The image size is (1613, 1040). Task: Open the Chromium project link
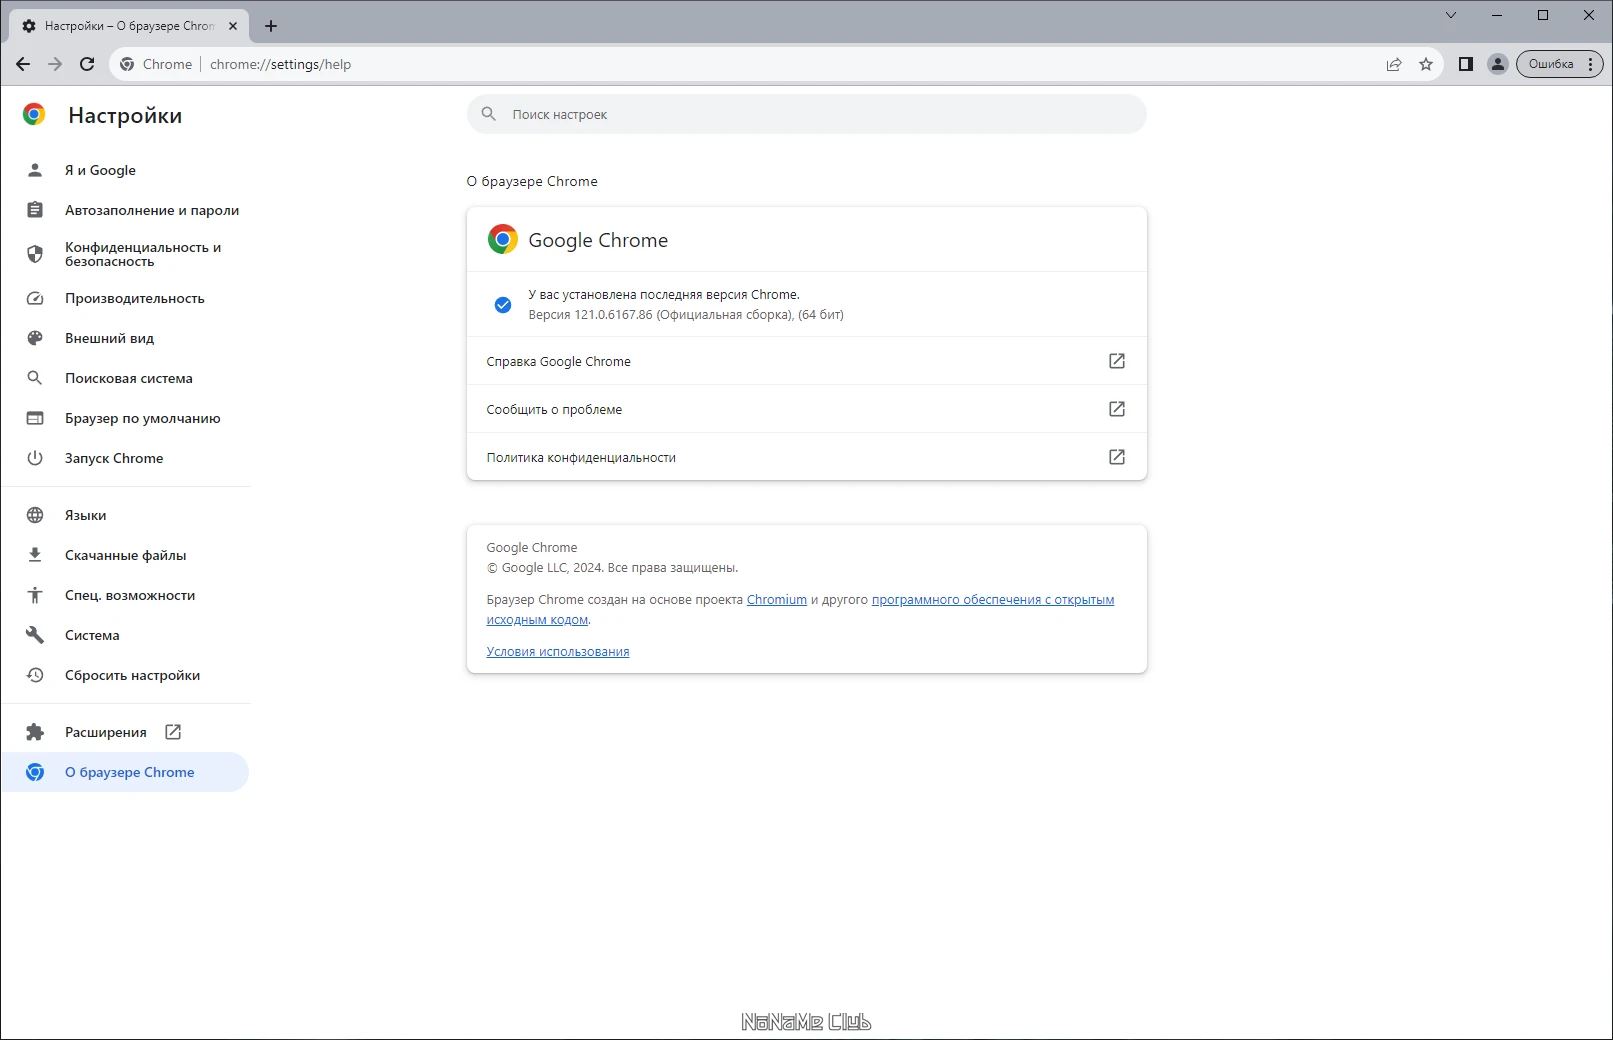click(777, 599)
